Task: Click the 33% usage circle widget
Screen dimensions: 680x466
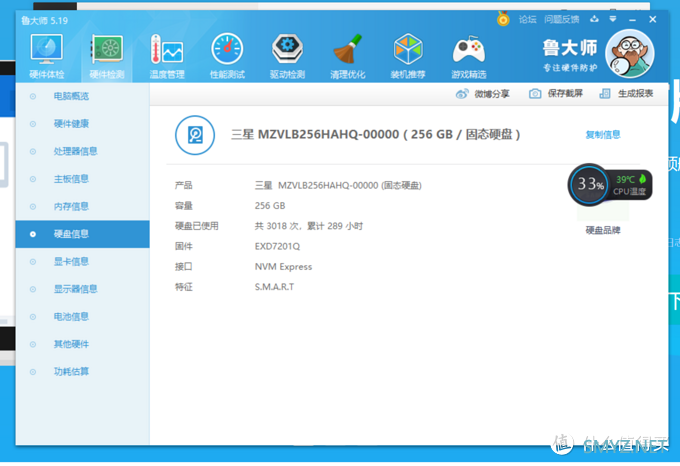Action: click(x=589, y=185)
